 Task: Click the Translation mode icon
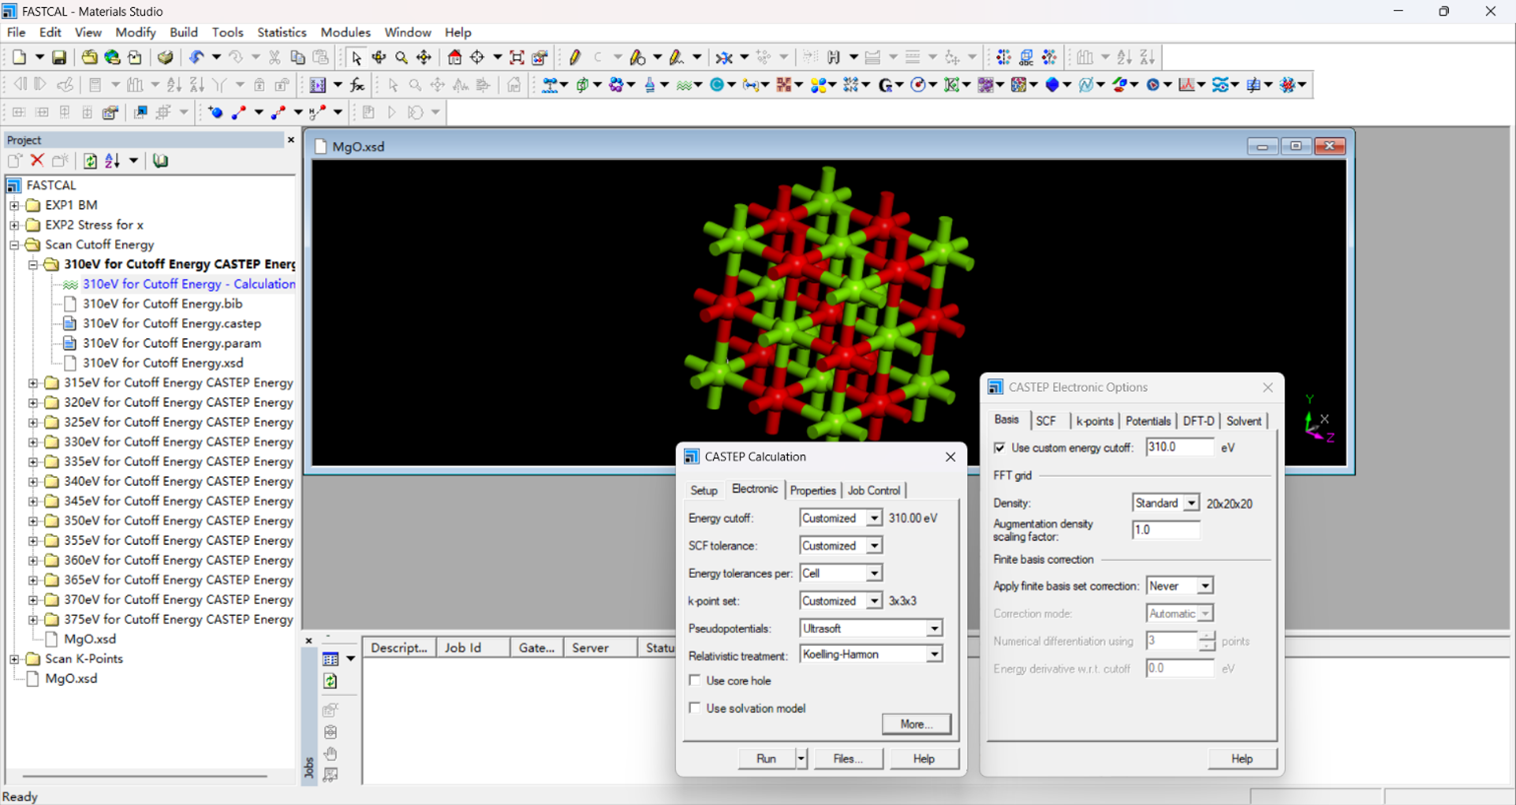[x=423, y=58]
